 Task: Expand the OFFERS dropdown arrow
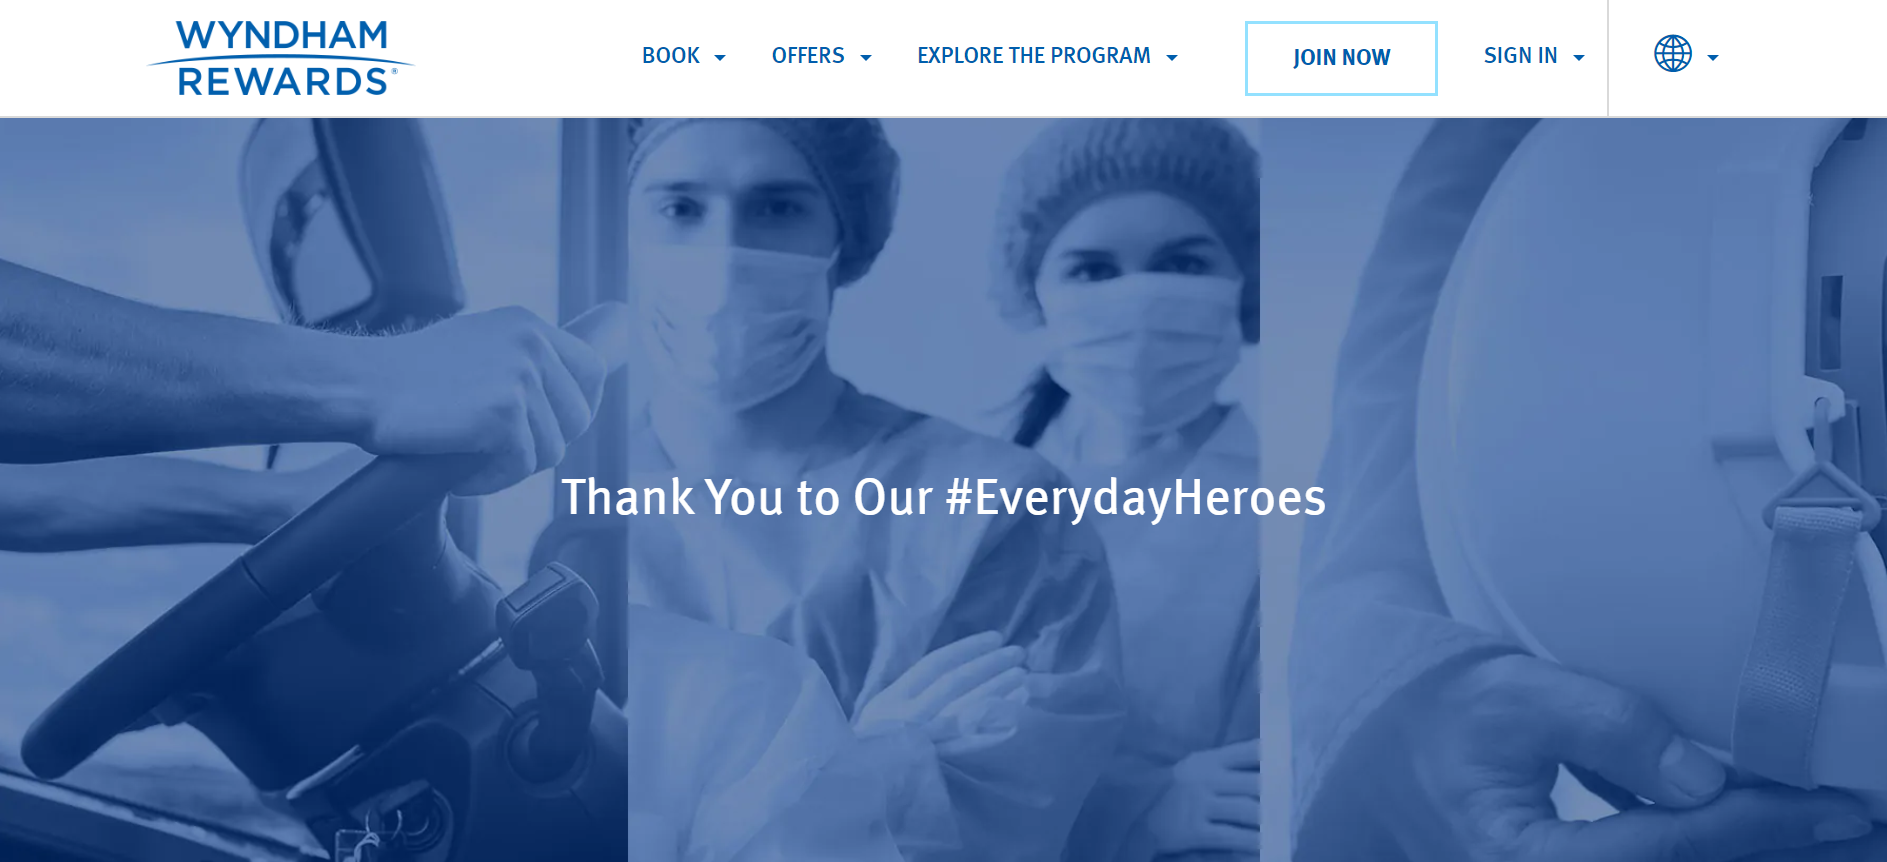pos(866,58)
